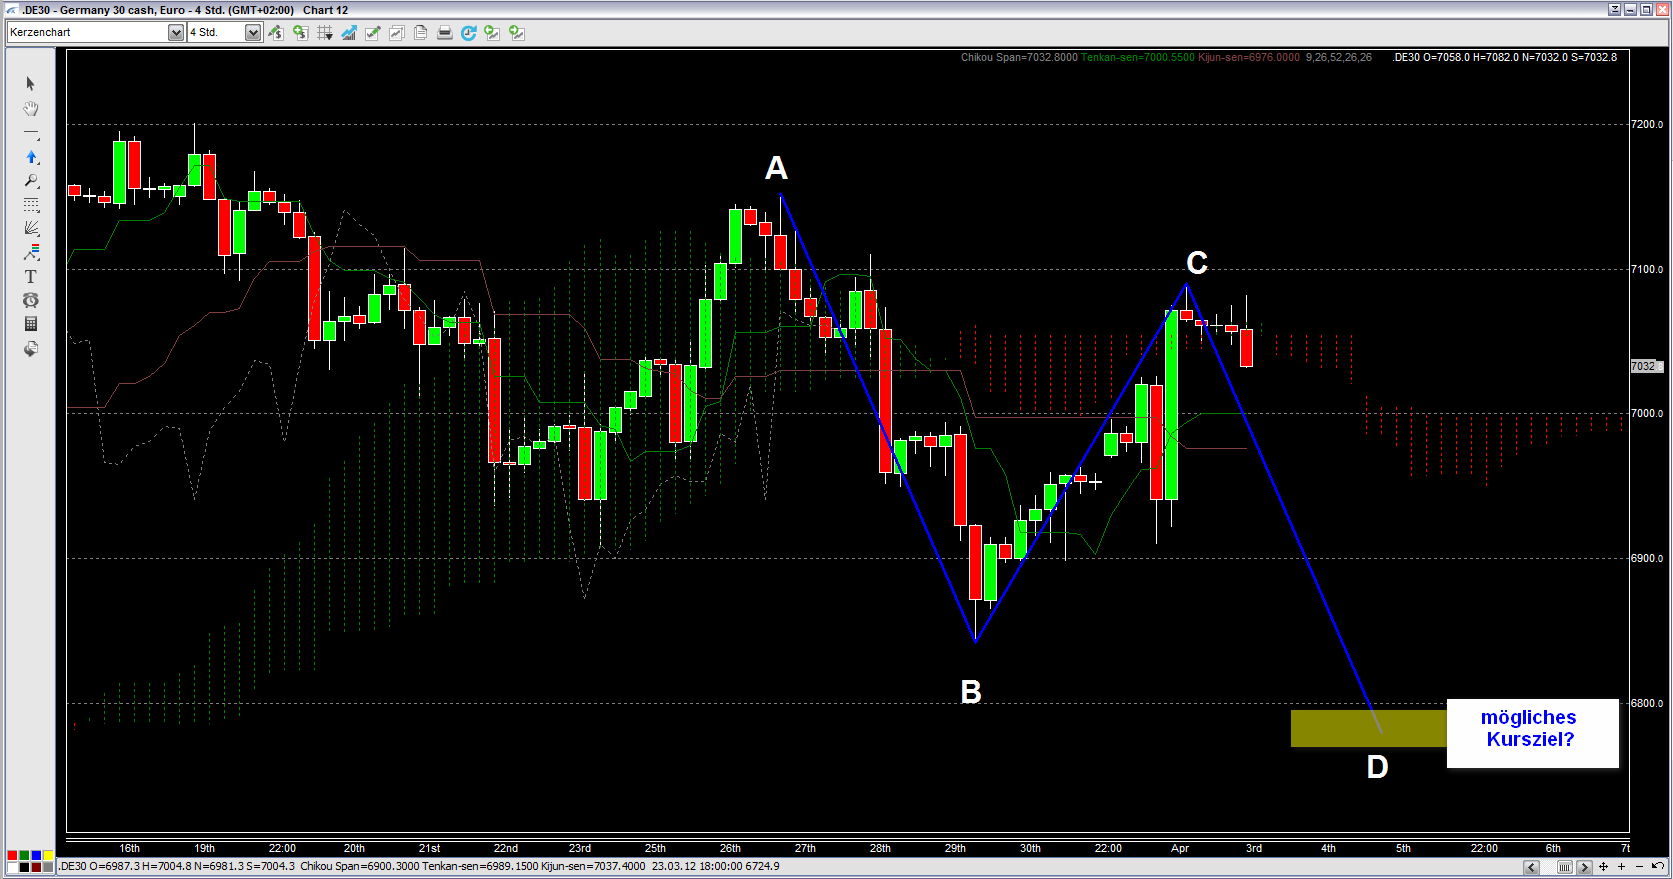
Task: Open the calculator tool
Action: click(x=31, y=324)
